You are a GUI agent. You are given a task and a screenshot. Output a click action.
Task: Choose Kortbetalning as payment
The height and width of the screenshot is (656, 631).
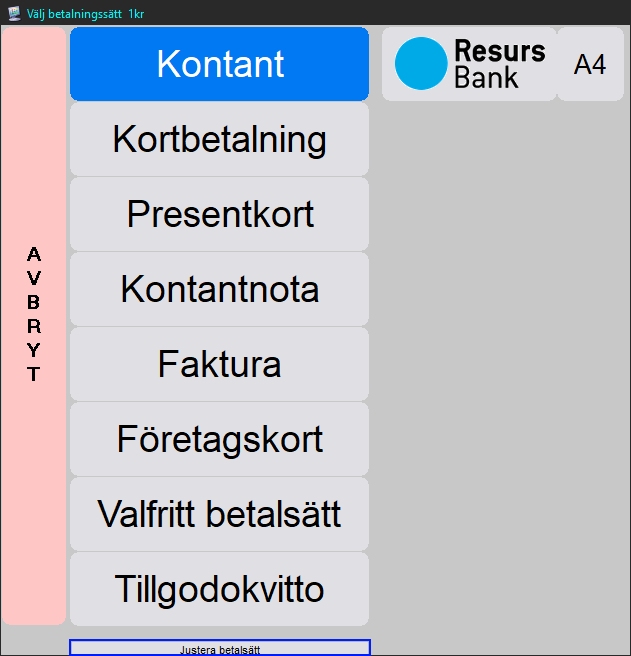pos(219,139)
